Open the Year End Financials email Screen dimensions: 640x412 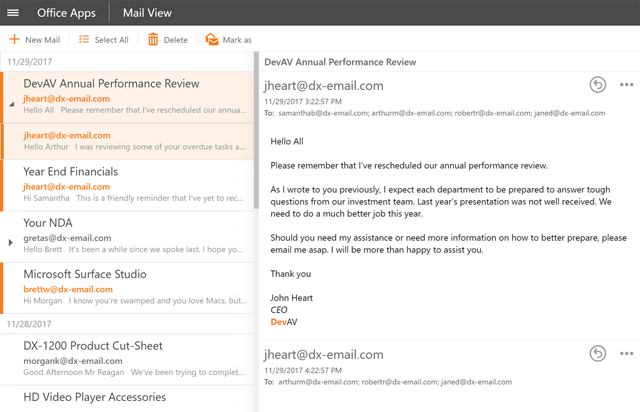click(130, 185)
